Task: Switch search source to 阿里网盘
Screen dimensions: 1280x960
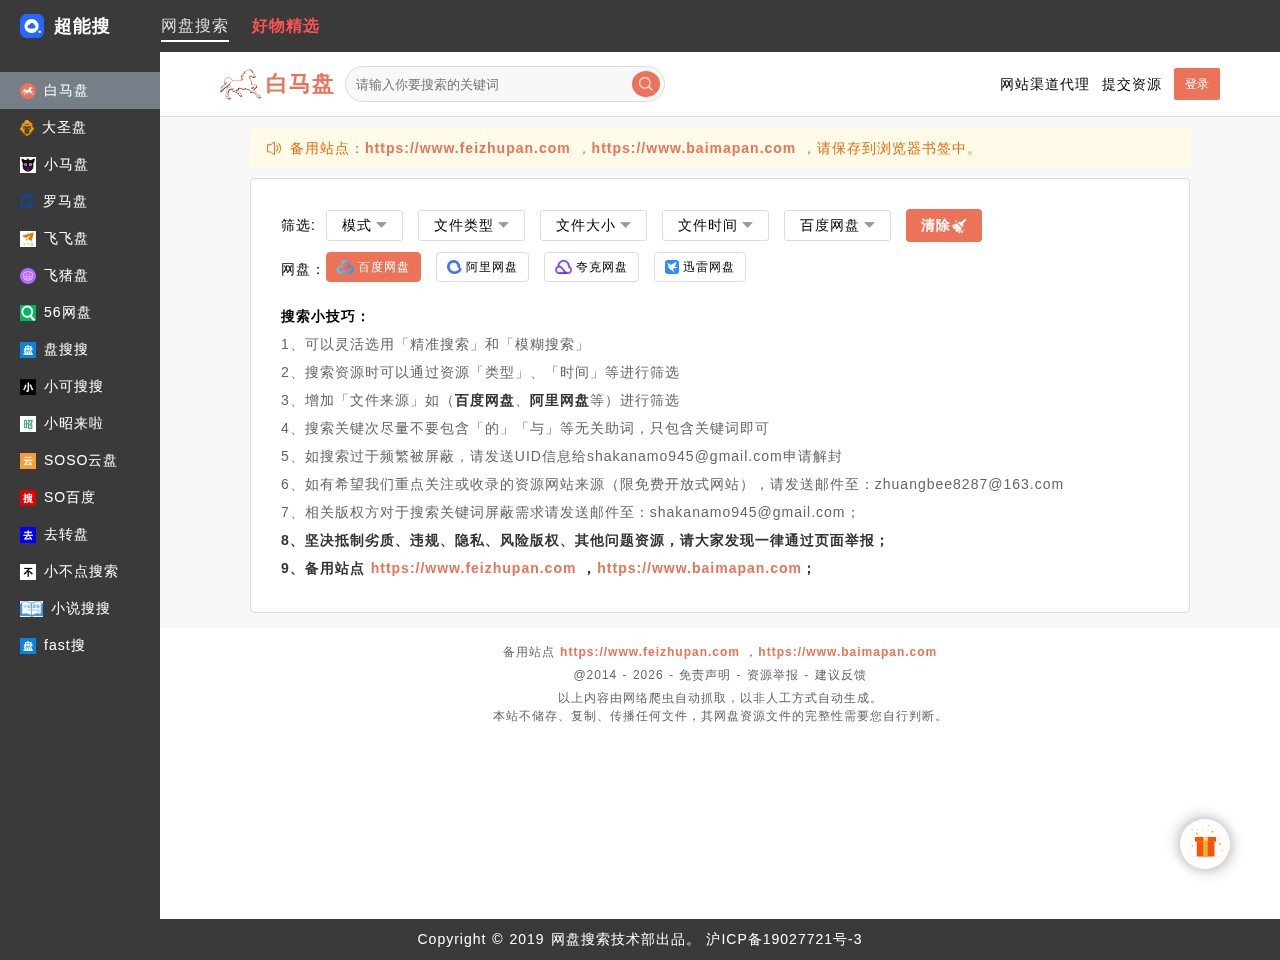Action: pyautogui.click(x=482, y=267)
